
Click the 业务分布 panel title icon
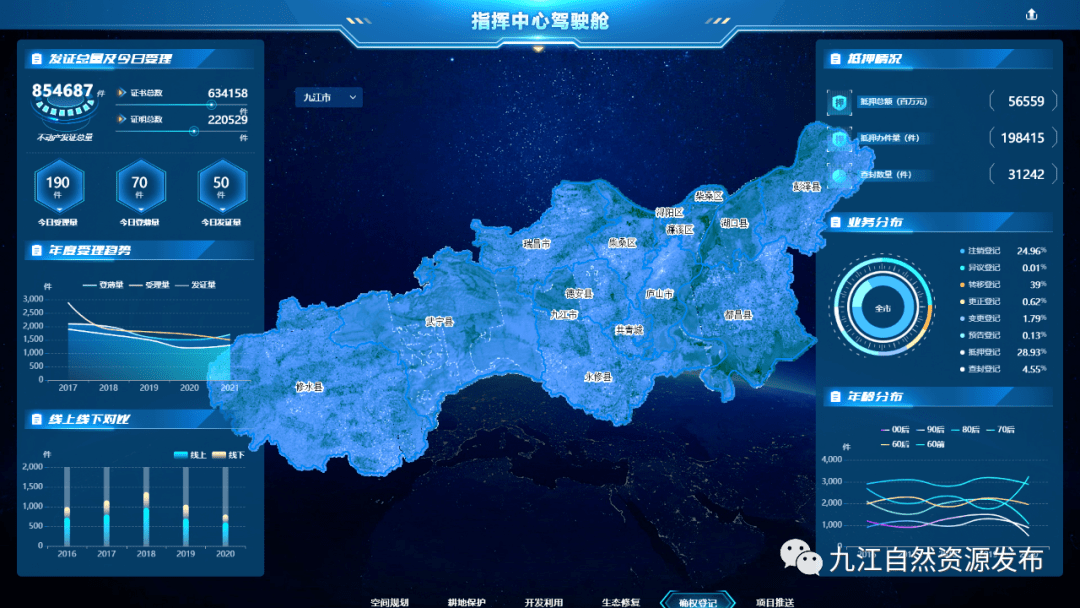coord(834,222)
